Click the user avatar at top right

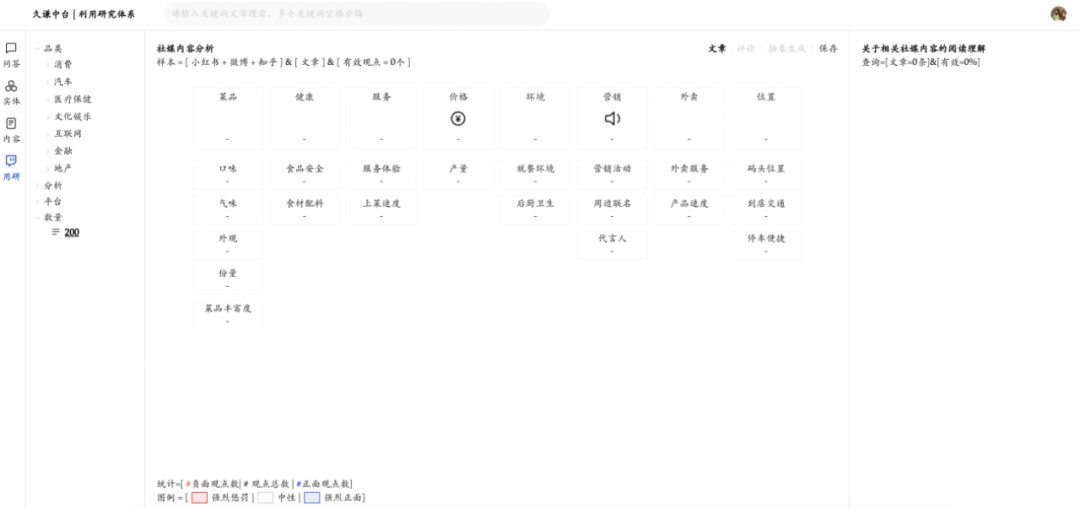(x=1058, y=14)
